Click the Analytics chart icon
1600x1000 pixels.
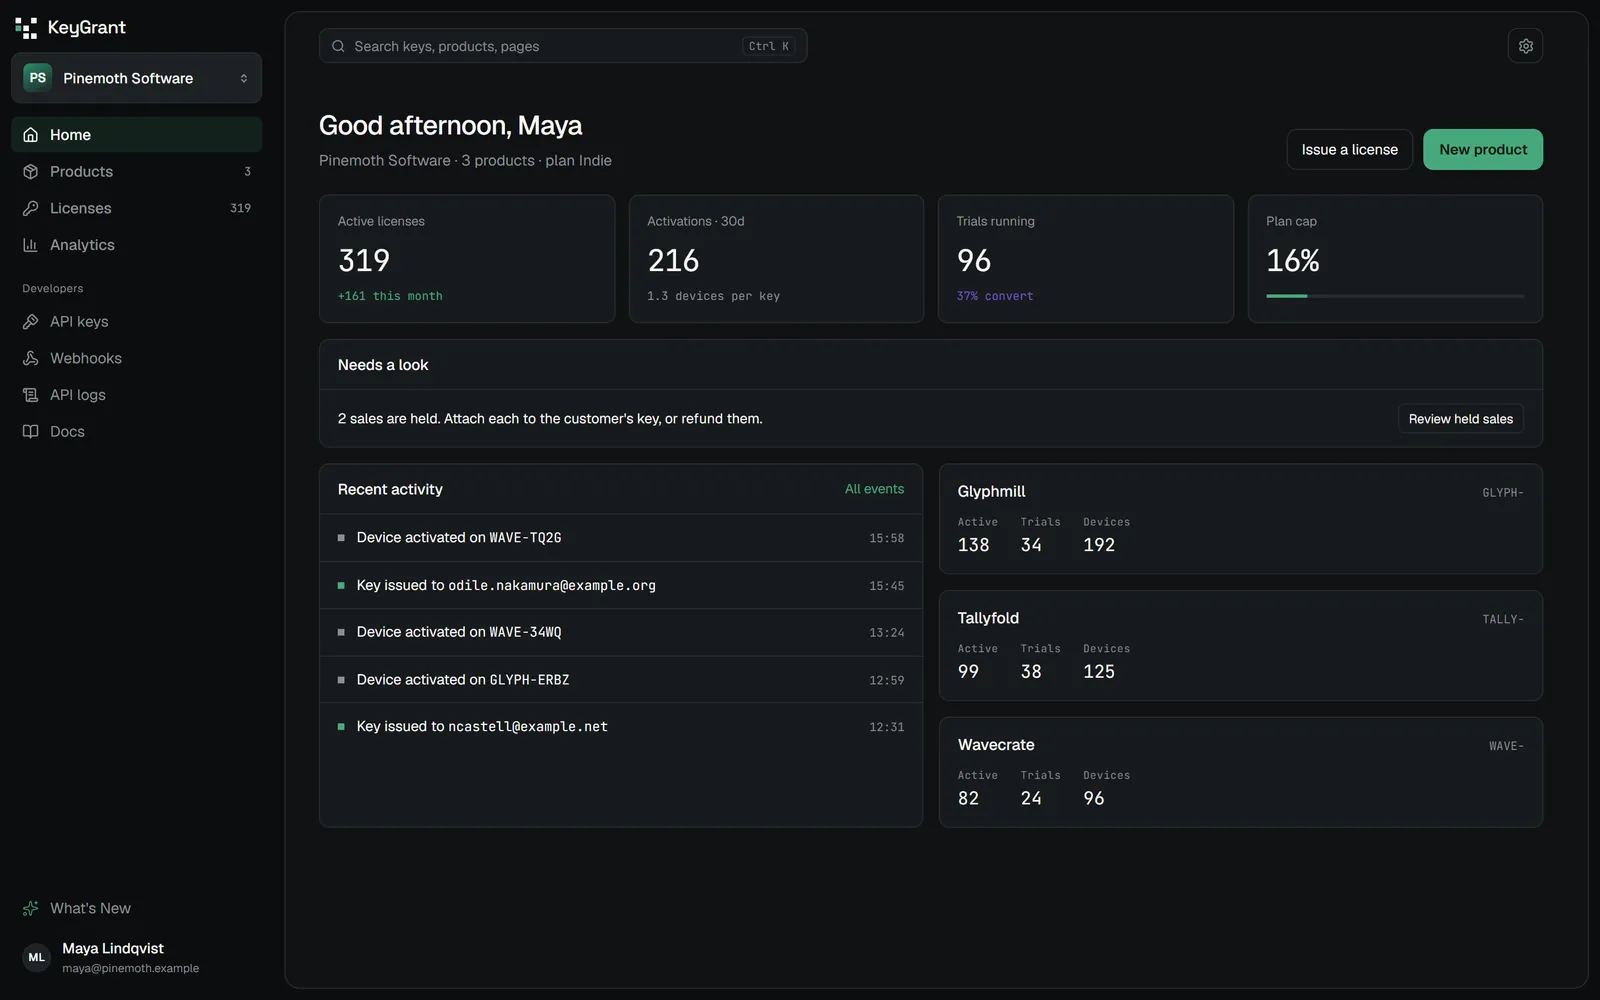31,245
